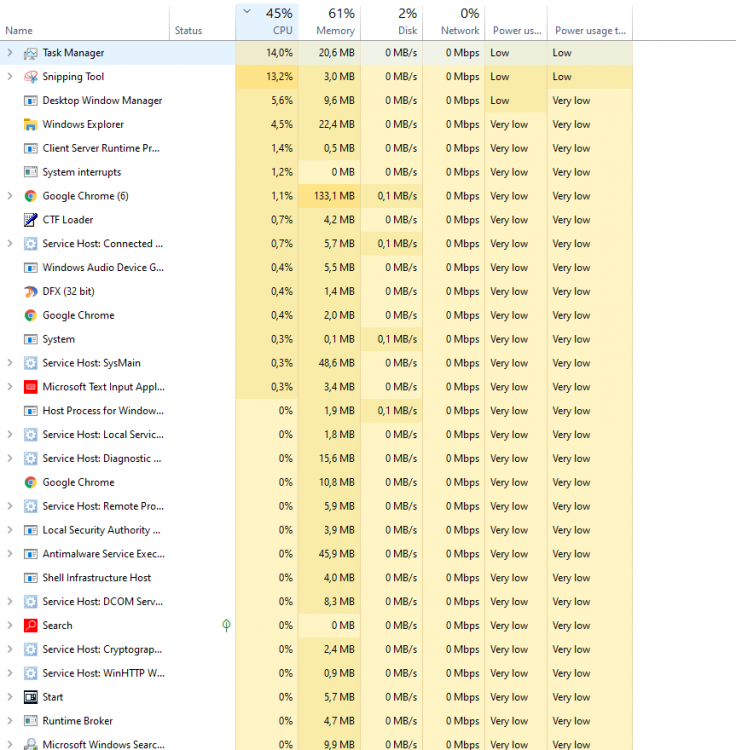The height and width of the screenshot is (750, 736).
Task: Expand Service Host: Local Service row
Action: [10, 434]
